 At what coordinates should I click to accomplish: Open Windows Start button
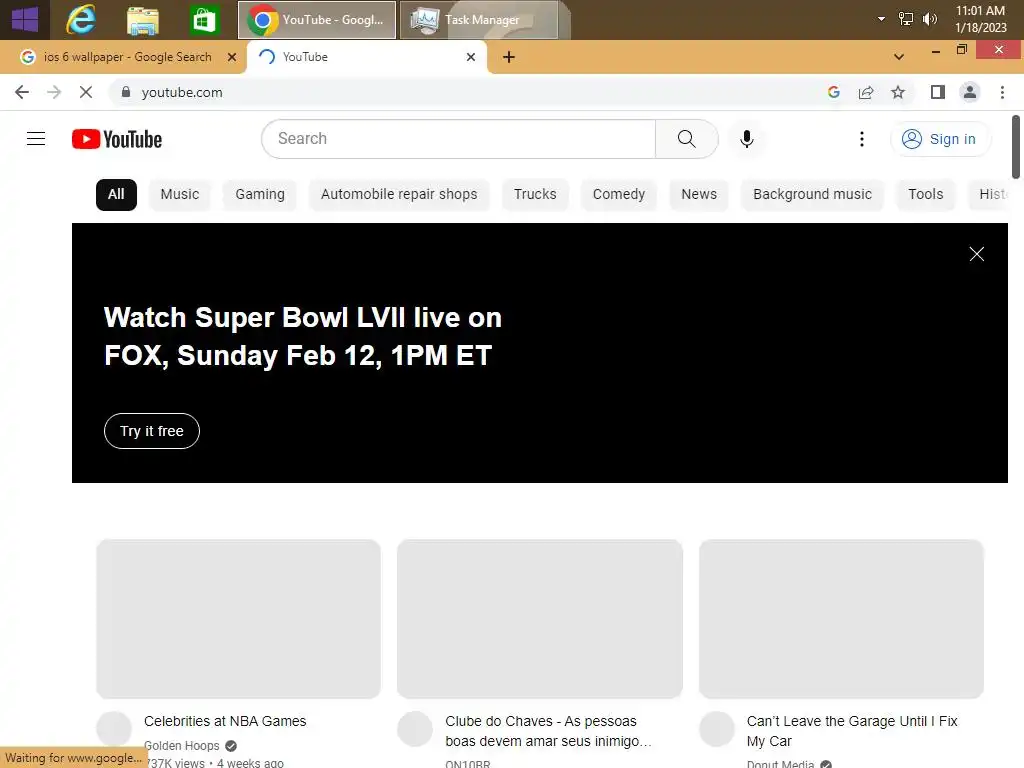[25, 20]
